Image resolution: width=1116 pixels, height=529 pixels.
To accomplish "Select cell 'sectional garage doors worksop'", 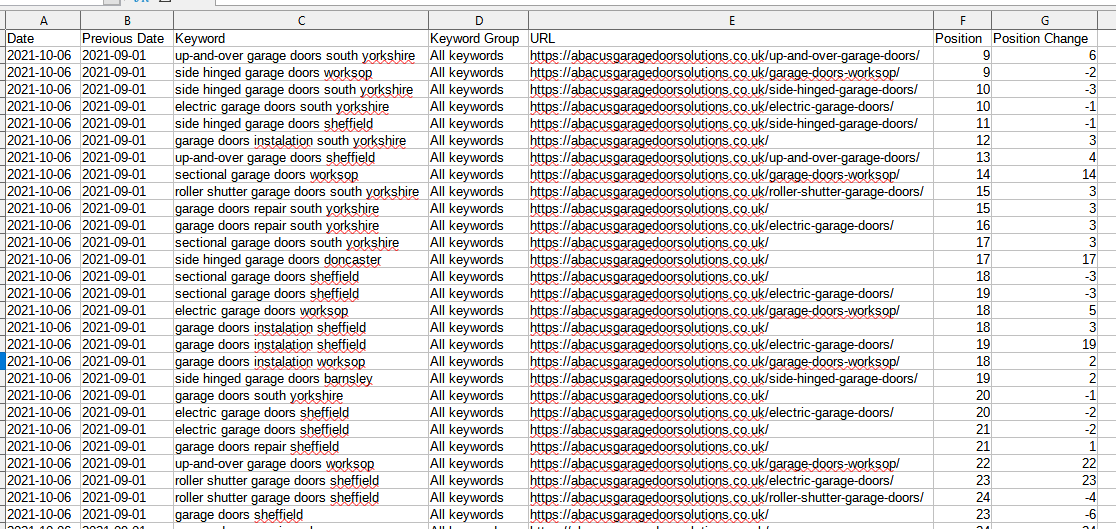I will coord(301,174).
